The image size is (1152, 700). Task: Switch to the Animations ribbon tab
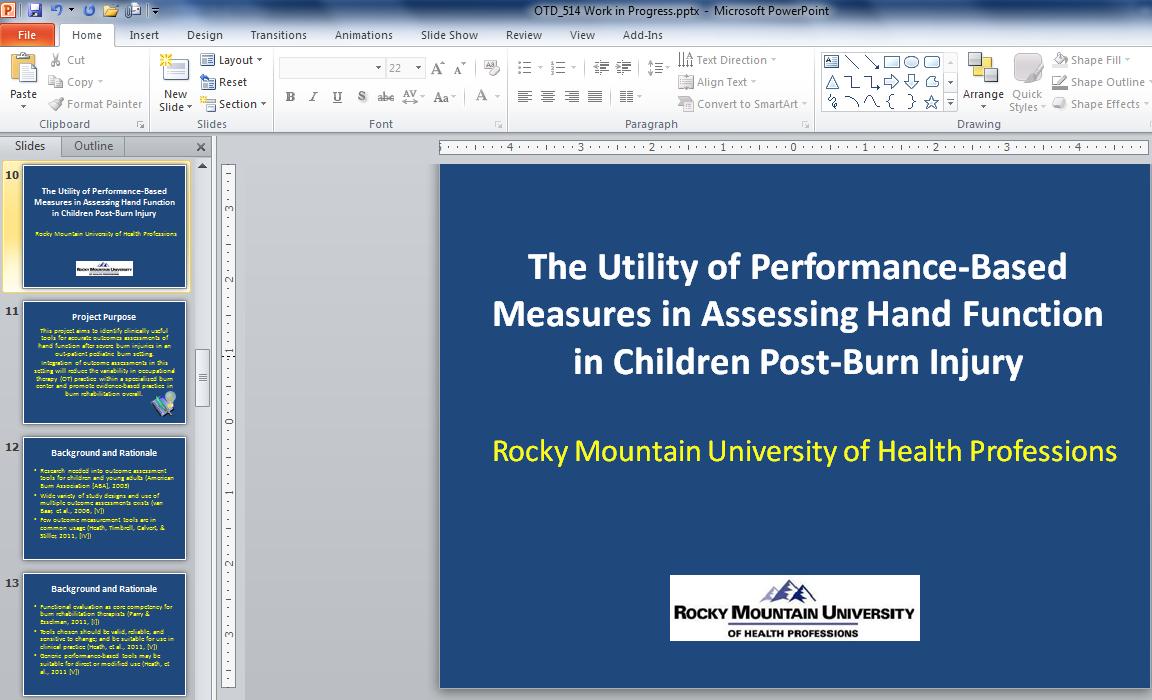pos(363,34)
